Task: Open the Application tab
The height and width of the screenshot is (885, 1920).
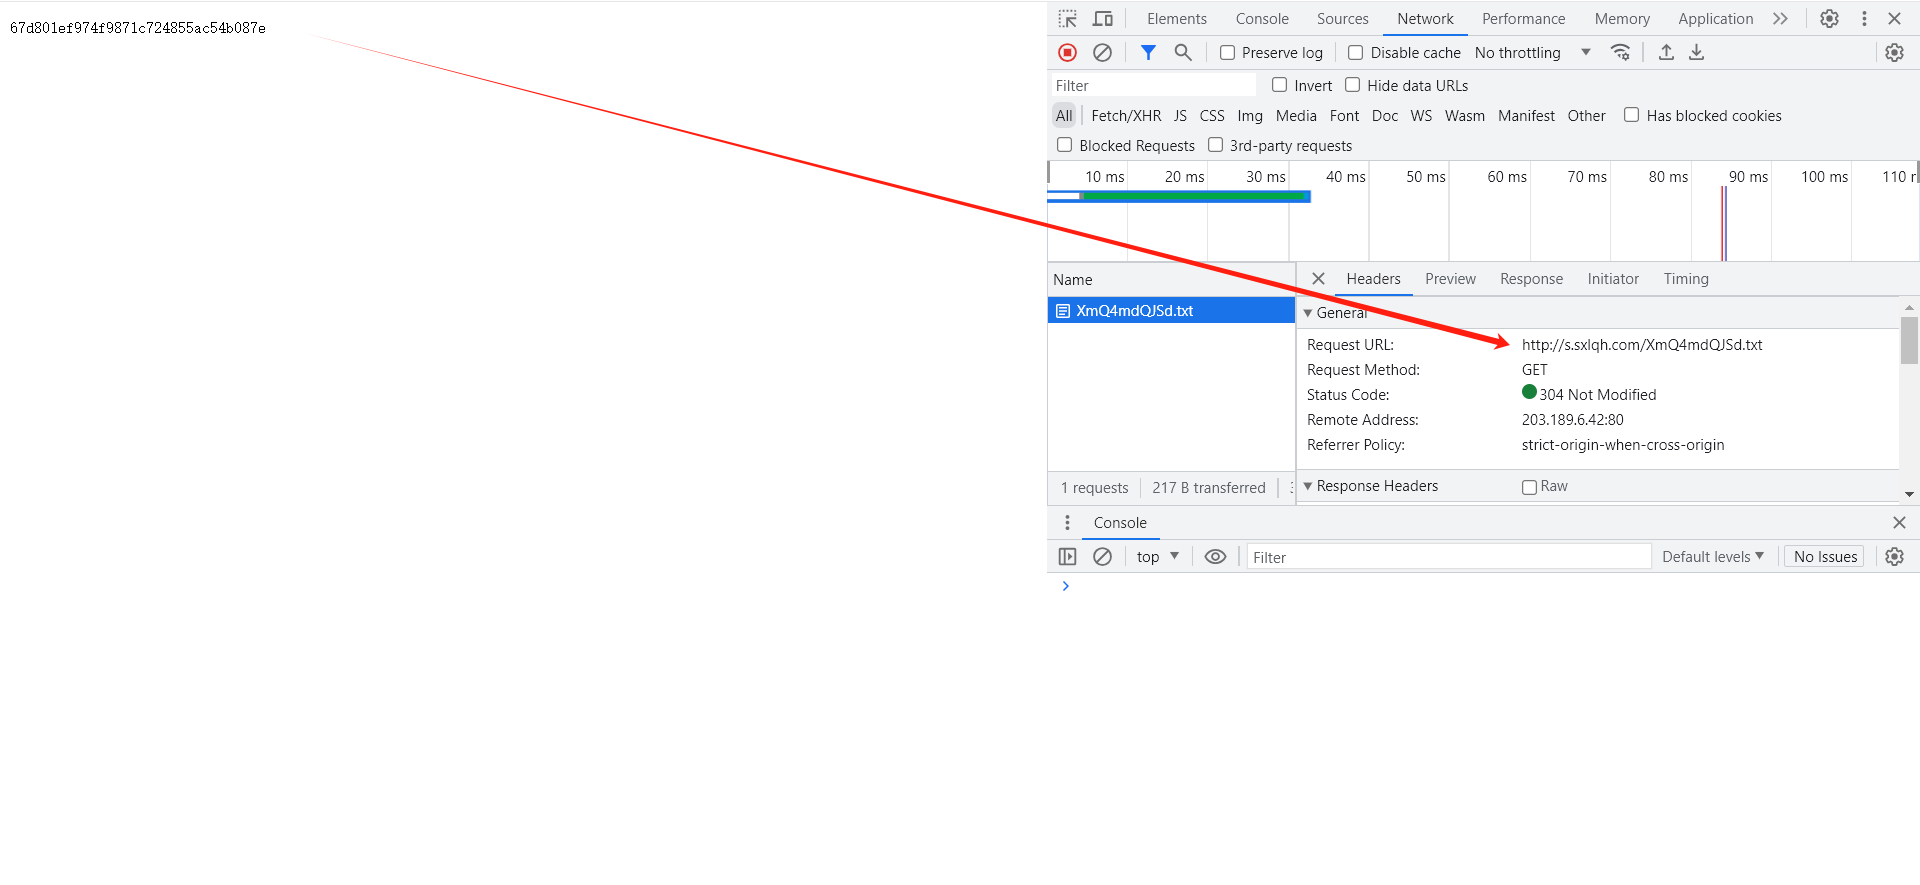Action: [1716, 19]
